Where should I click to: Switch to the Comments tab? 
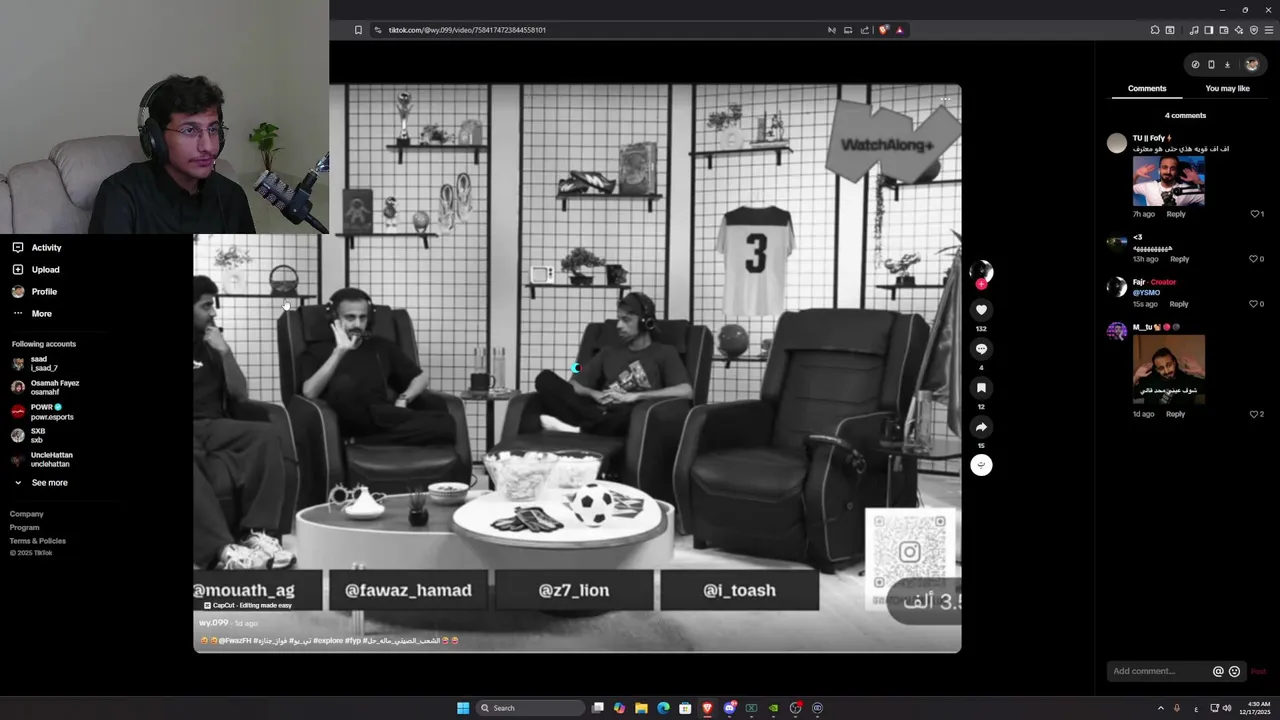coord(1147,89)
